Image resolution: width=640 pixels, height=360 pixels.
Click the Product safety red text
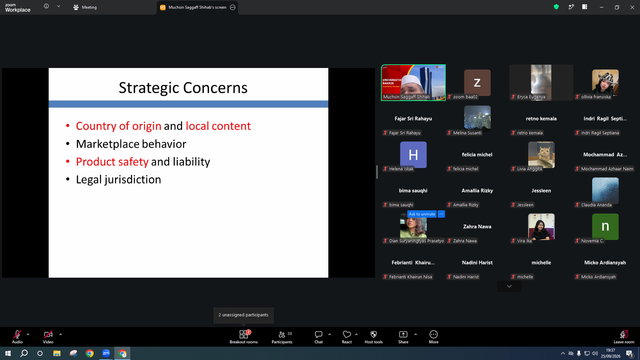point(112,162)
